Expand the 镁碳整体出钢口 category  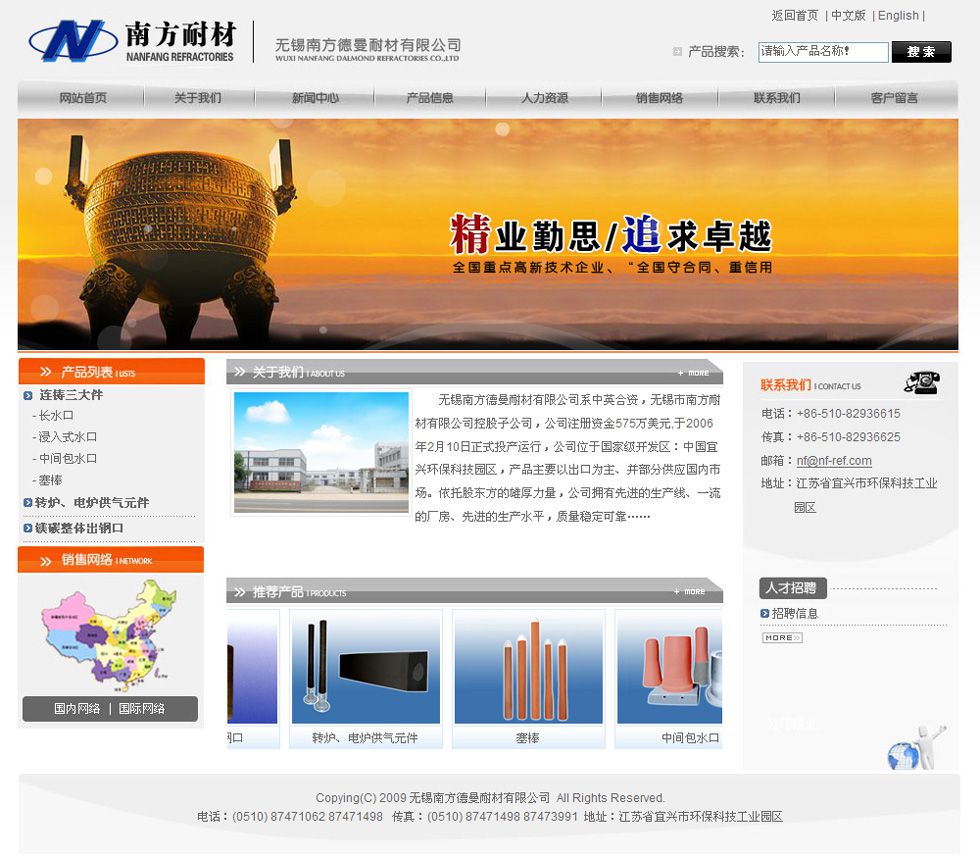79,528
